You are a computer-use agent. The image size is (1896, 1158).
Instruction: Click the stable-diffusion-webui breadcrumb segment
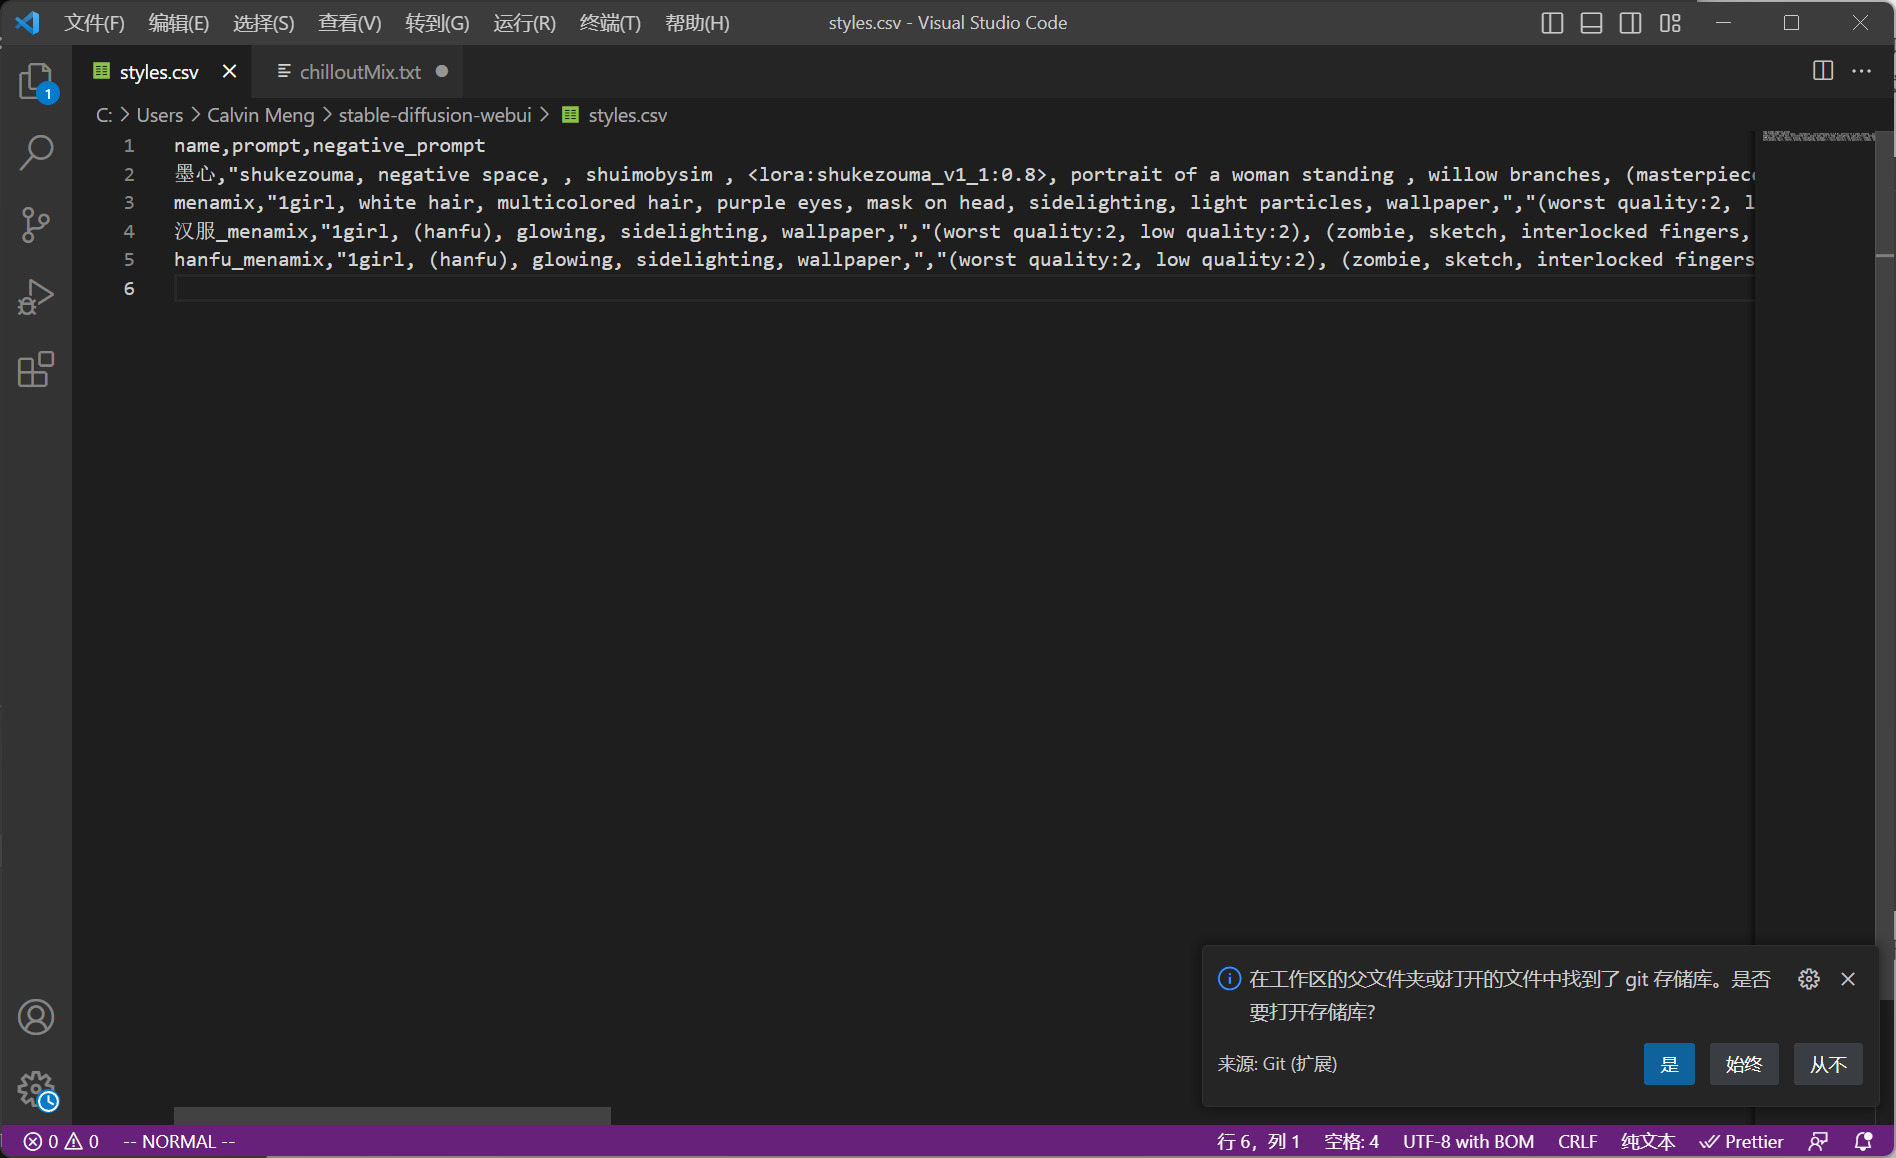click(435, 115)
